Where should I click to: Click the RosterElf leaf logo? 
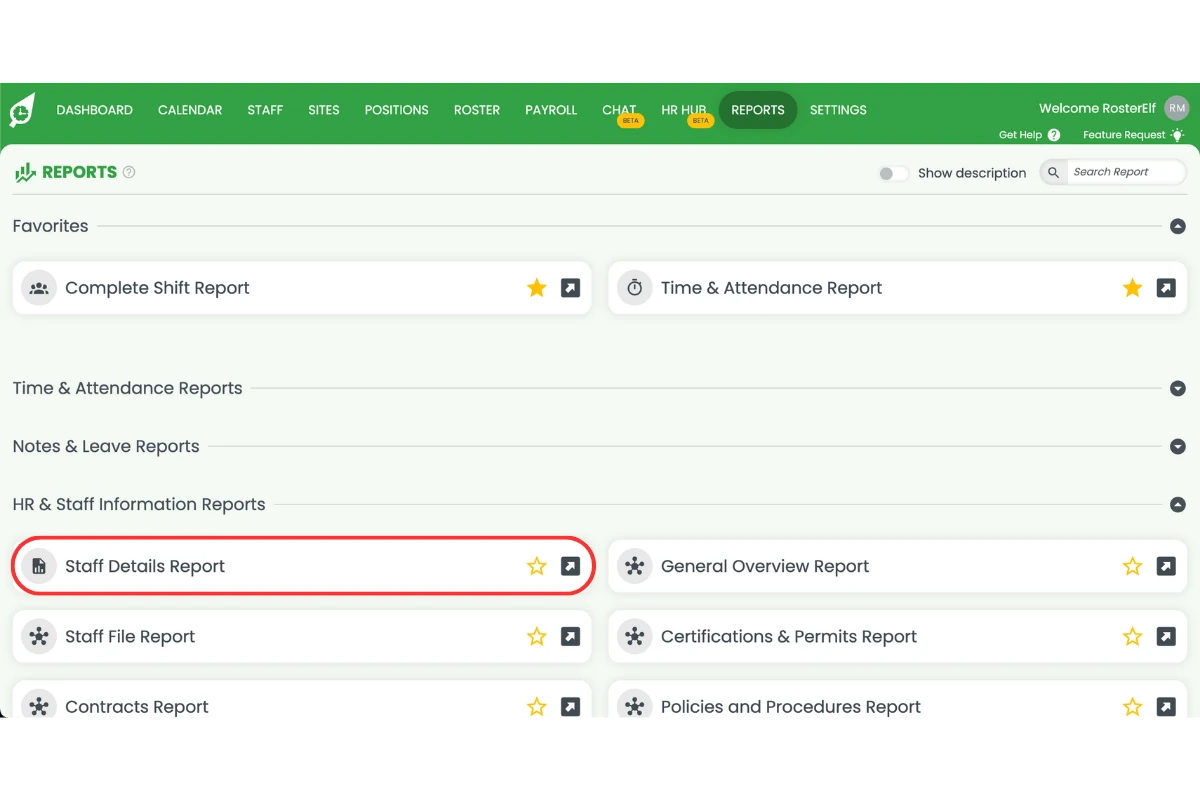[21, 110]
